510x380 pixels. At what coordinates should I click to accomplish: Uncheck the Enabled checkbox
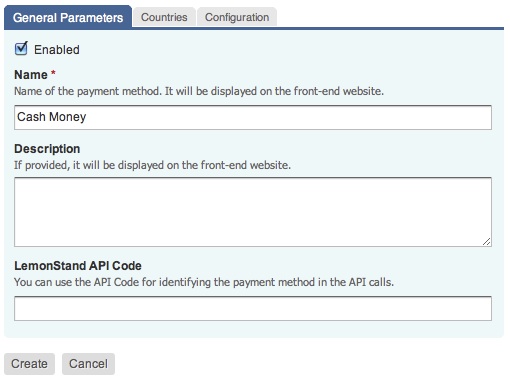(x=21, y=49)
